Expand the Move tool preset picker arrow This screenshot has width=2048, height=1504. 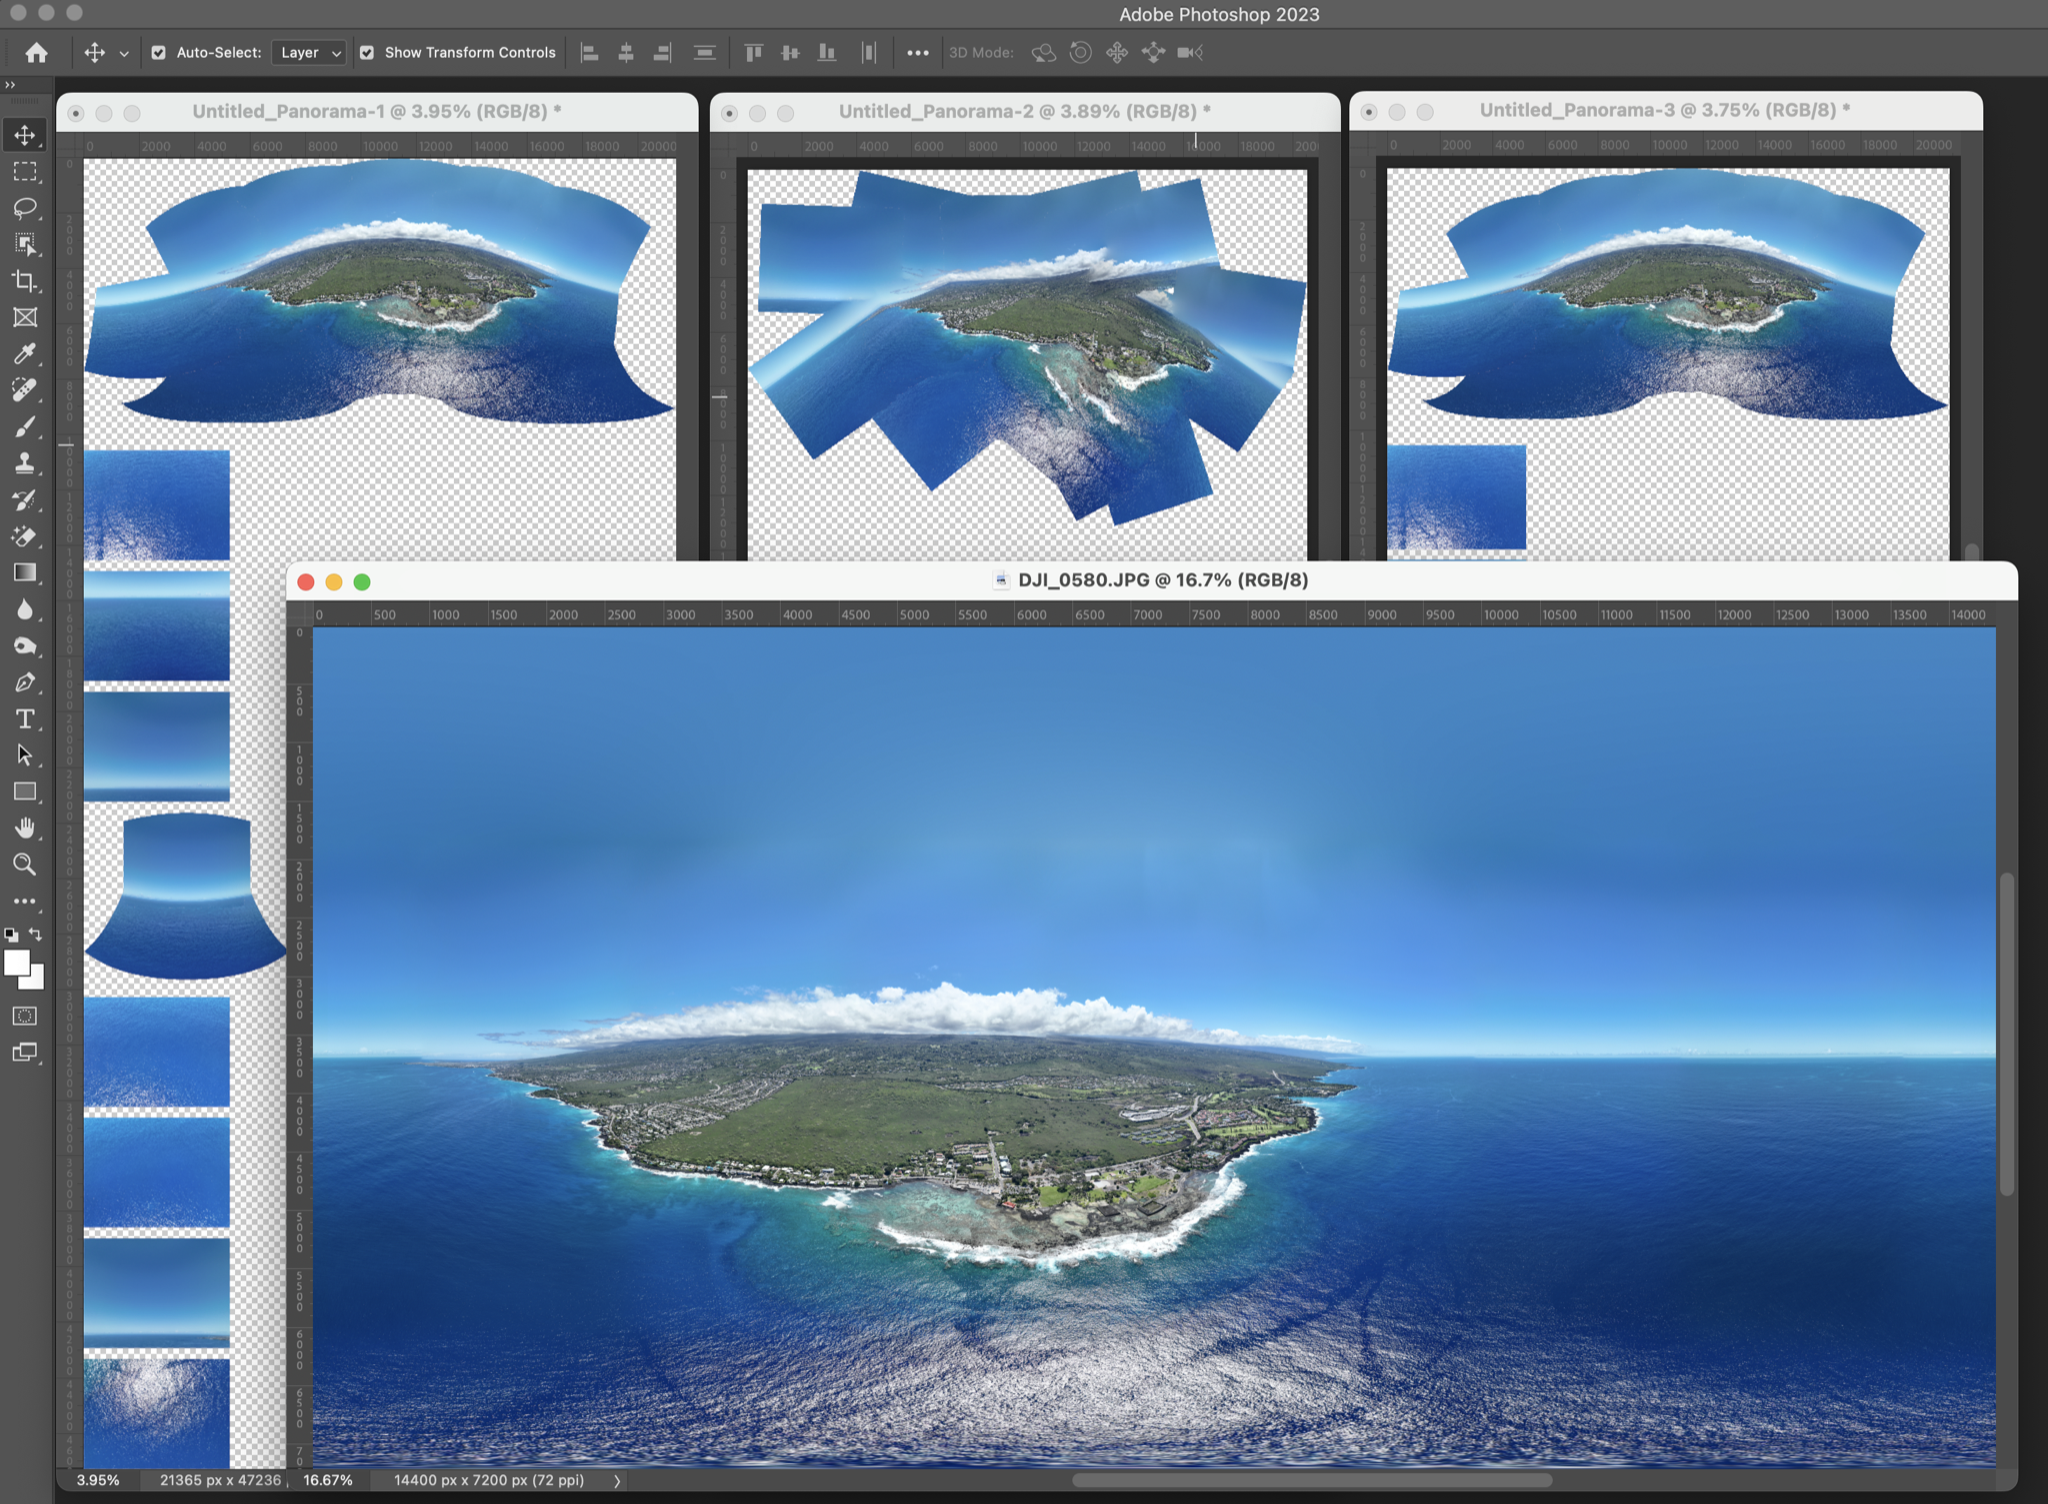click(x=124, y=53)
